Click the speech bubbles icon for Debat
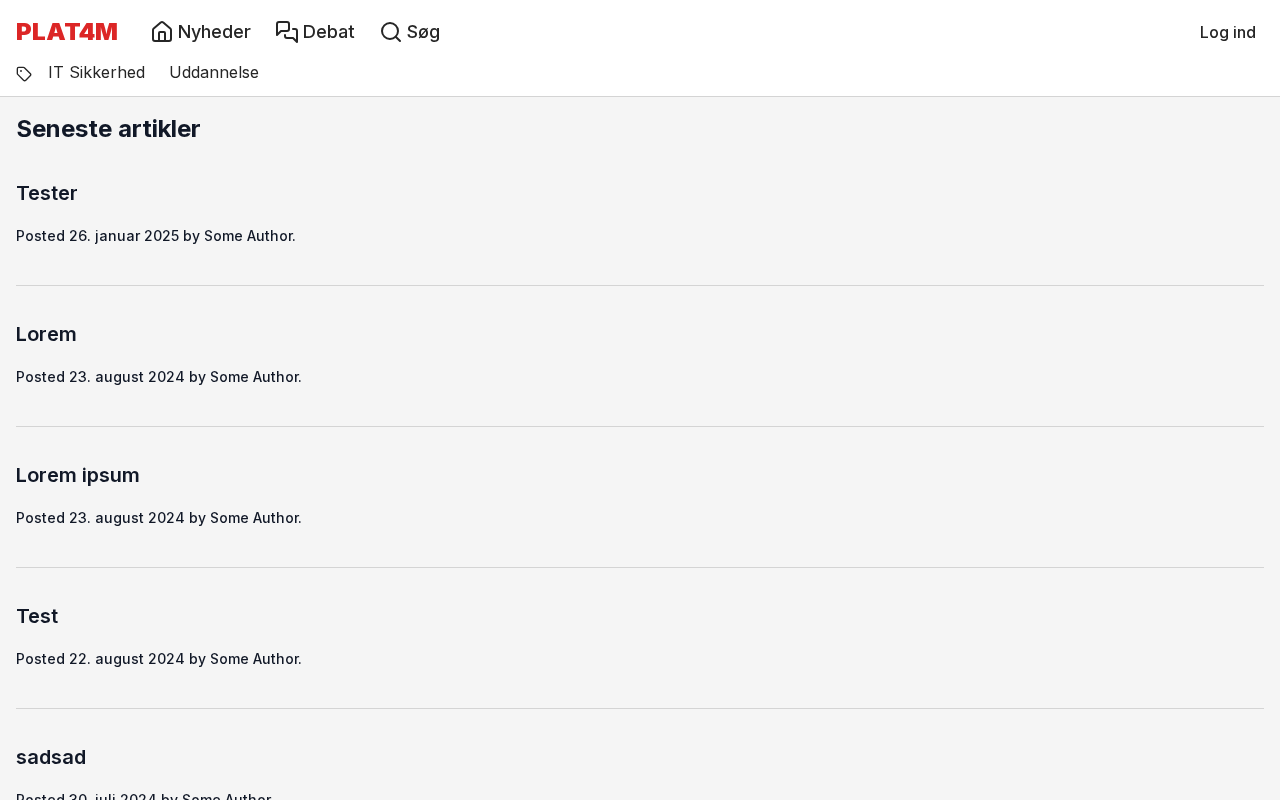Image resolution: width=1280 pixels, height=800 pixels. pos(287,32)
